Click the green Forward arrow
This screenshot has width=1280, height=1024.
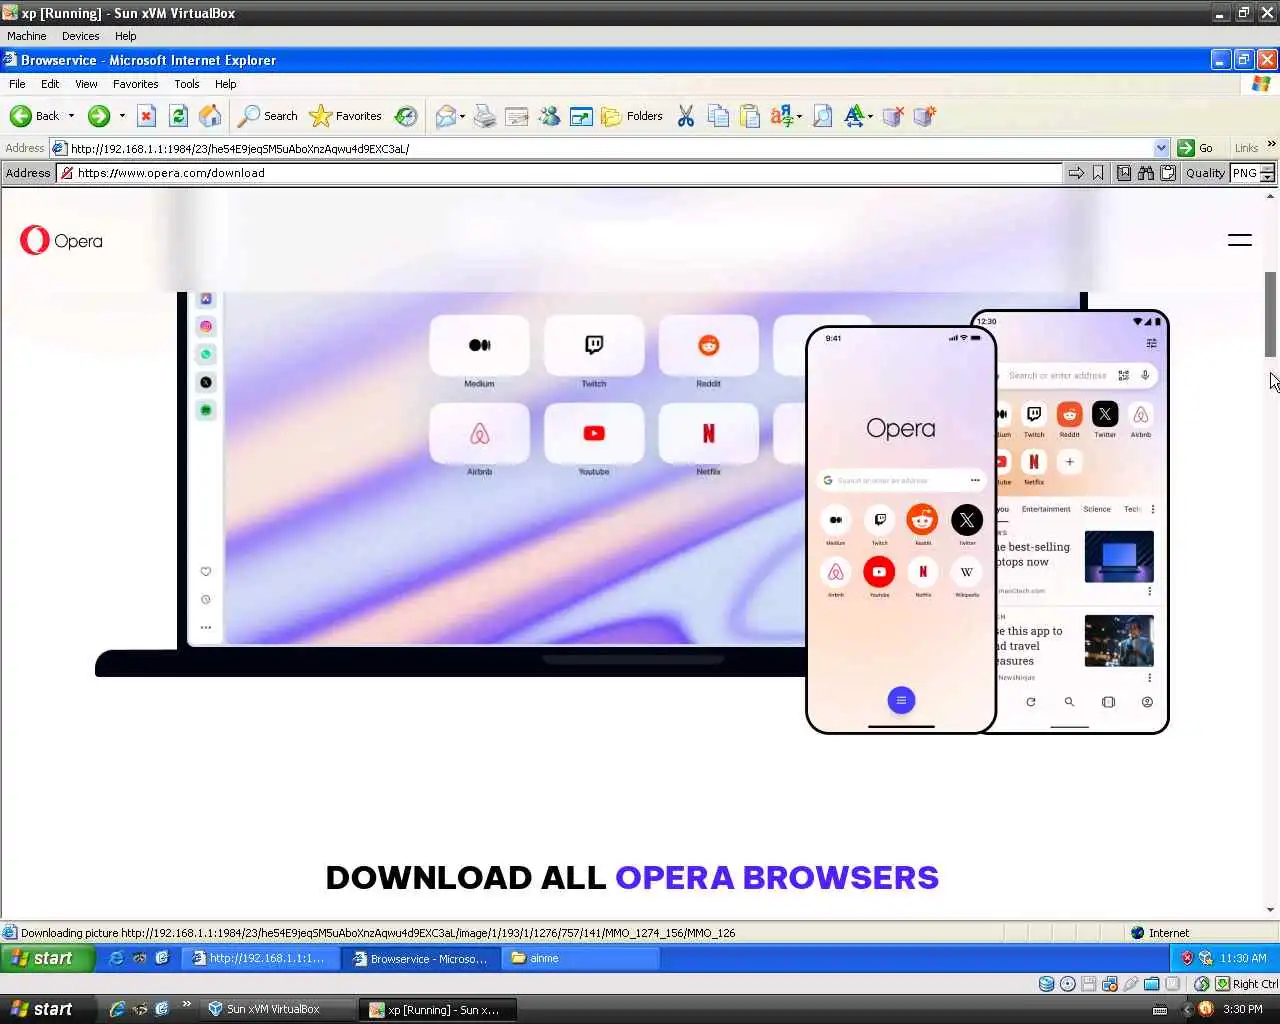[98, 116]
